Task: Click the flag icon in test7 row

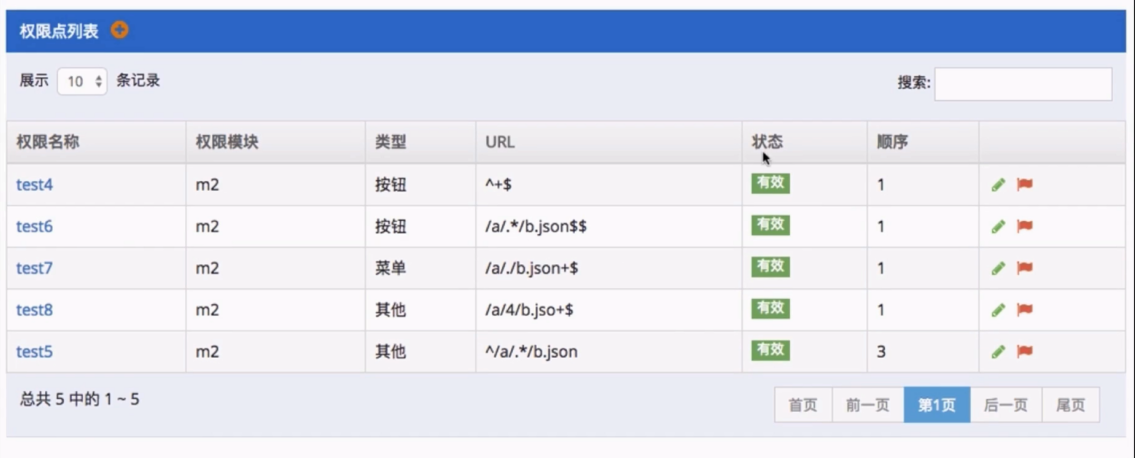Action: tap(1024, 268)
